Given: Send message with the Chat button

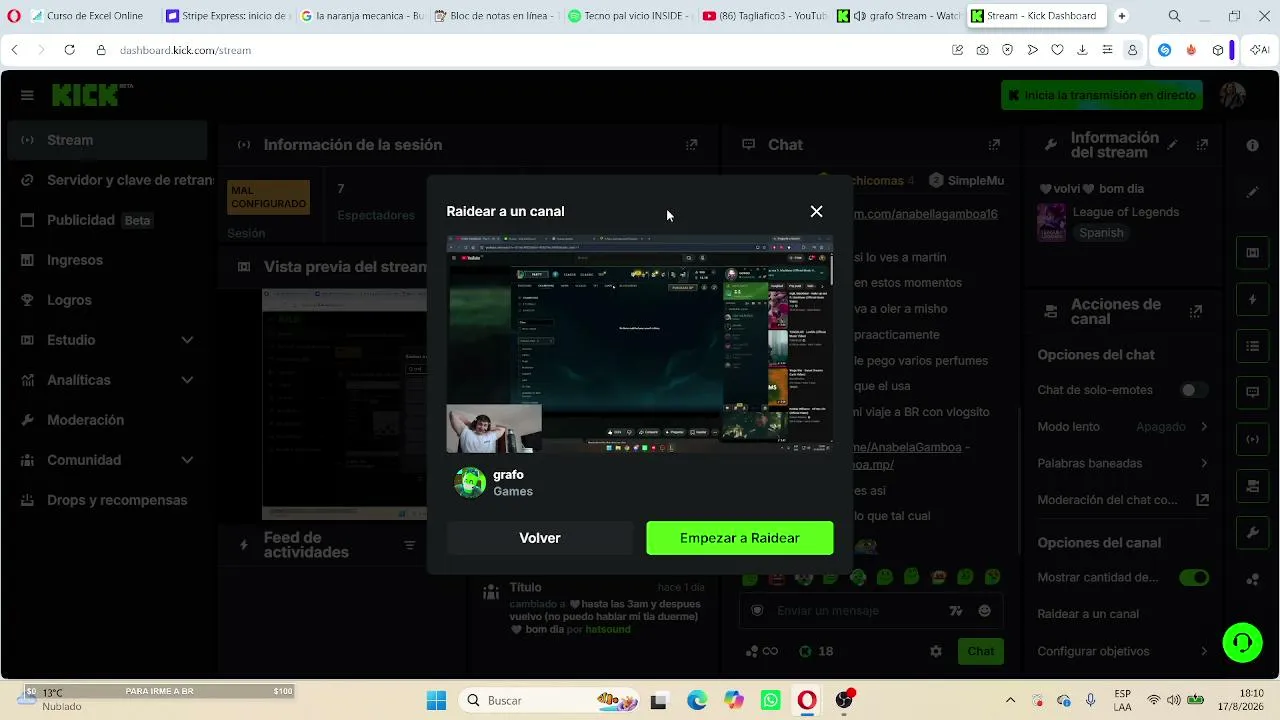Looking at the screenshot, I should tap(981, 651).
